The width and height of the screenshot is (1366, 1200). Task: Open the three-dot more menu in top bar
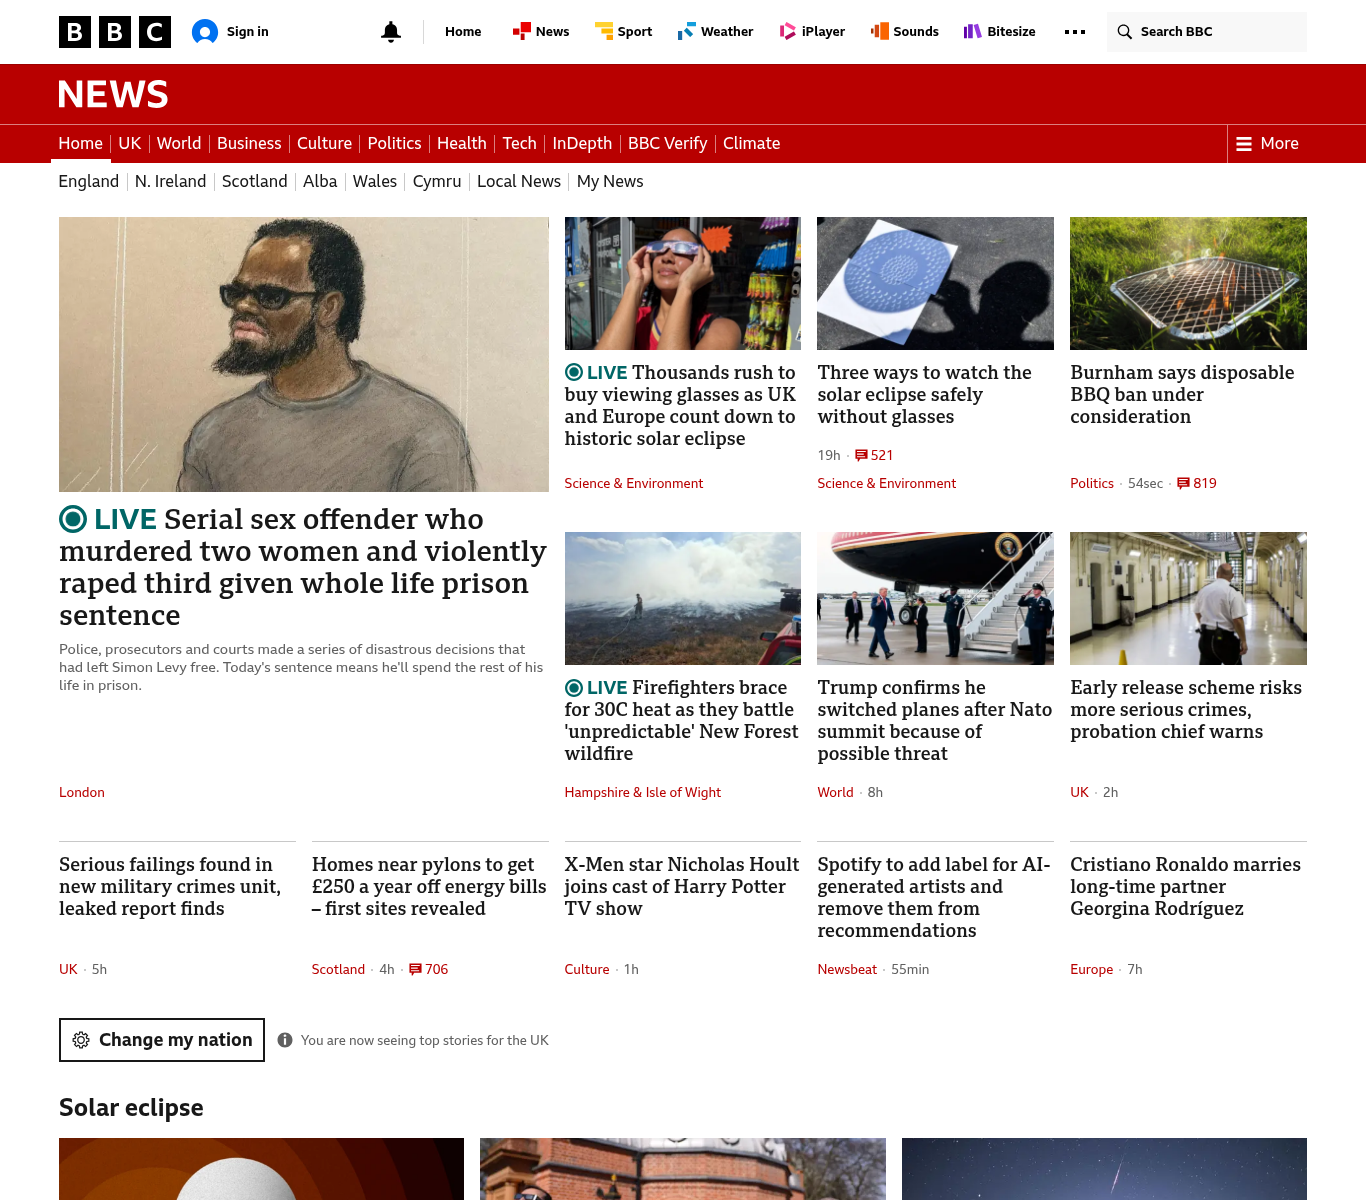pos(1075,32)
